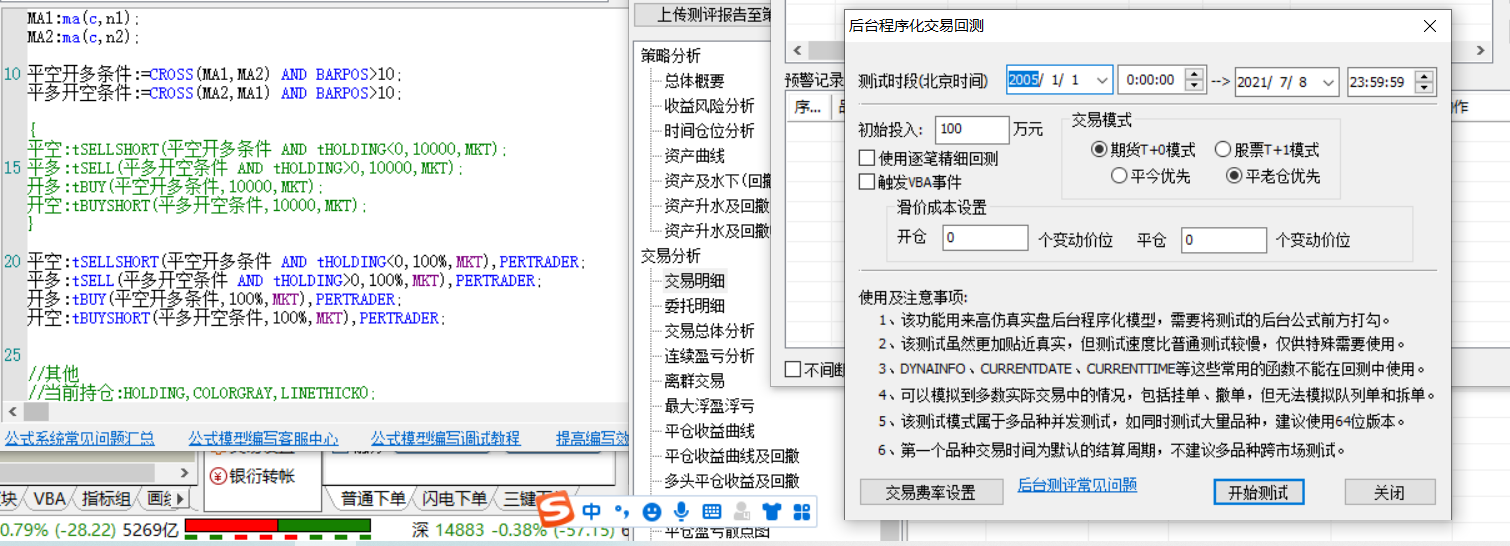Click the 上传测评报告 button

pyautogui.click(x=704, y=14)
